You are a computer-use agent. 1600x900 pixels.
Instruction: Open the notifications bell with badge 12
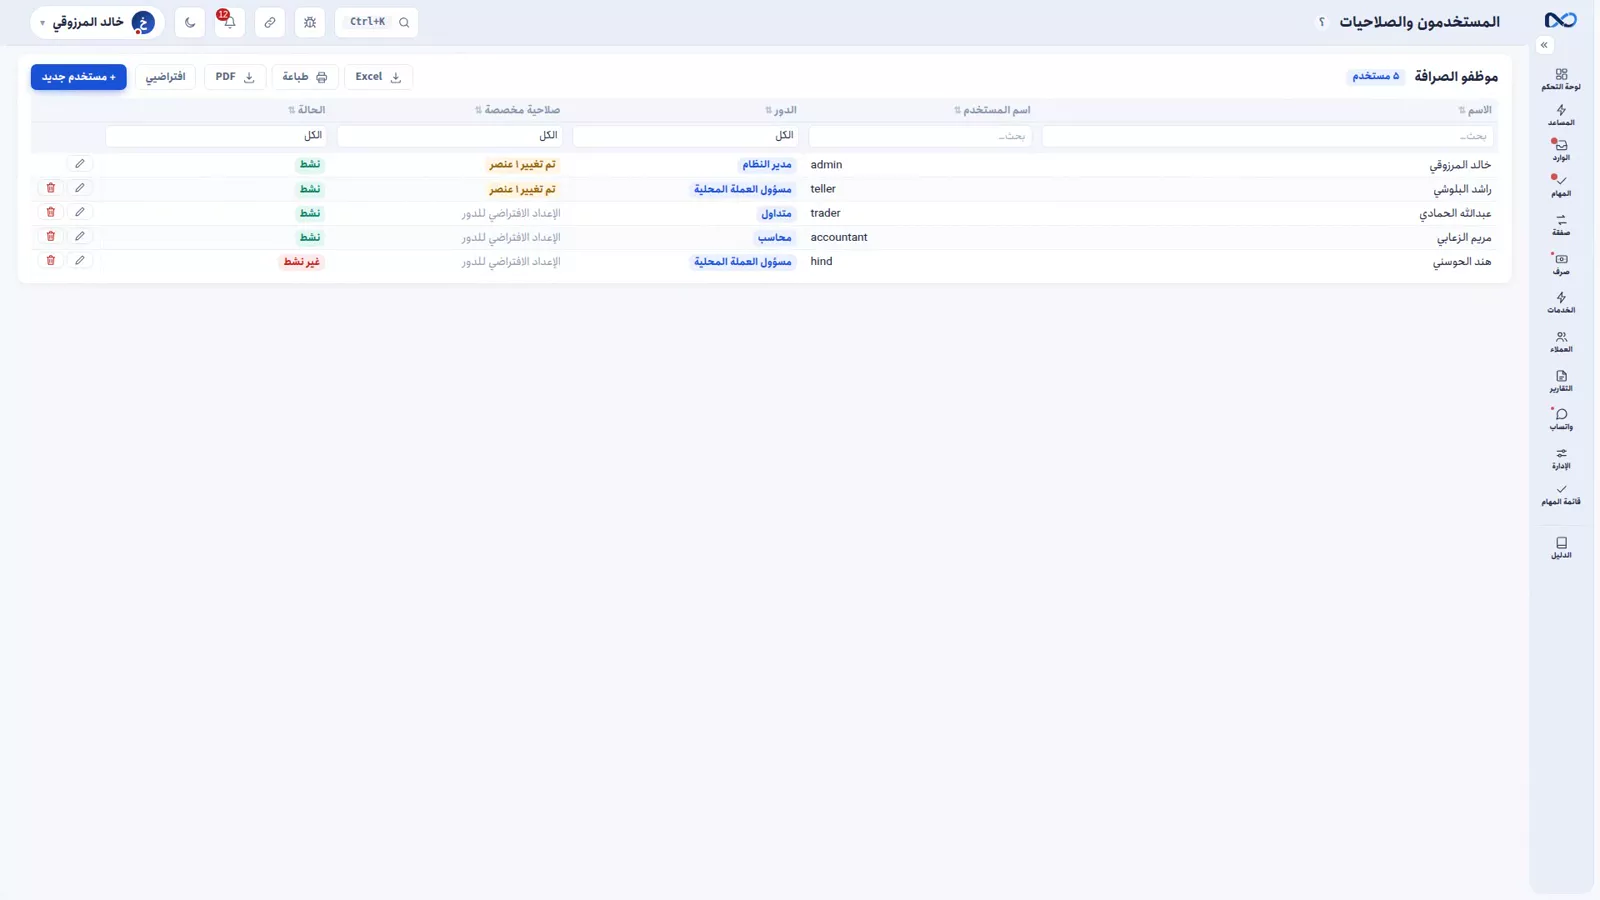click(229, 22)
